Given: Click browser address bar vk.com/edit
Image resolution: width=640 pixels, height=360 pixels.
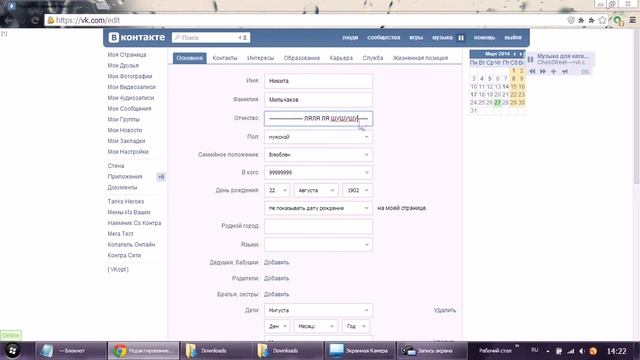Looking at the screenshot, I should point(306,20).
